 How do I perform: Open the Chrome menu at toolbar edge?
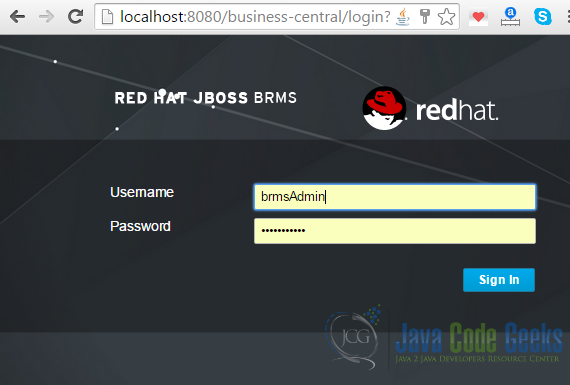point(568,17)
